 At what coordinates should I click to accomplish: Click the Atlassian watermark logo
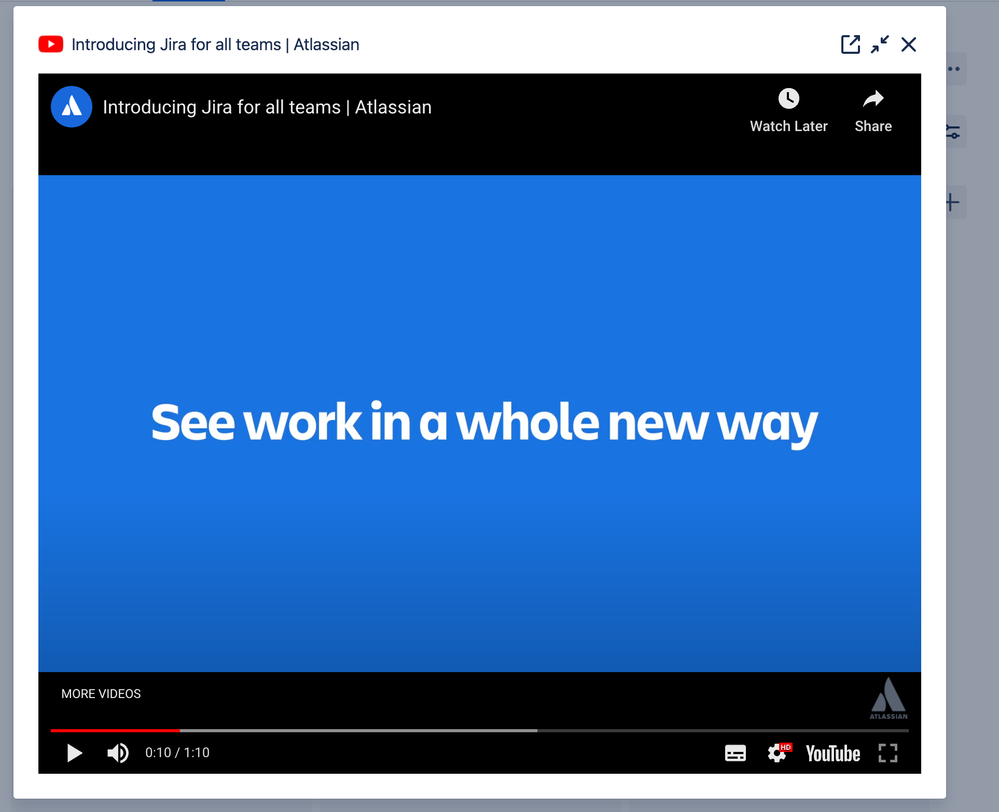click(889, 699)
